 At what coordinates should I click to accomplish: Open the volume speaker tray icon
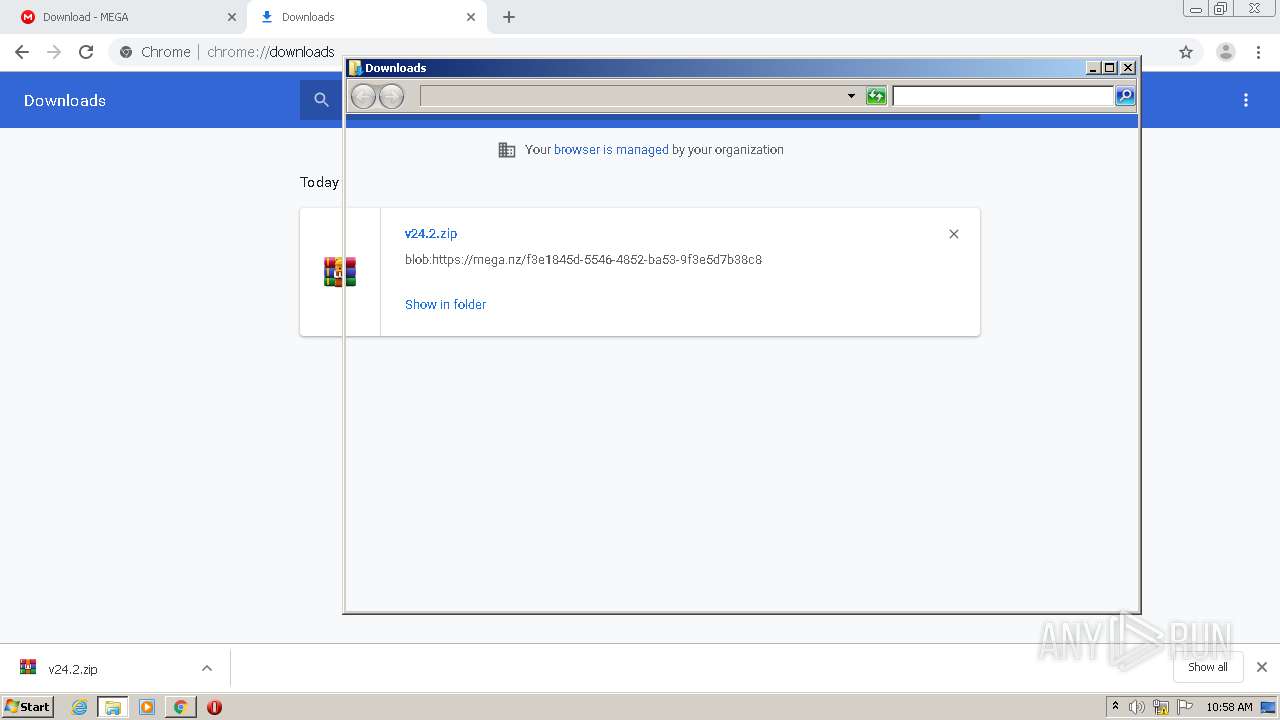1137,707
